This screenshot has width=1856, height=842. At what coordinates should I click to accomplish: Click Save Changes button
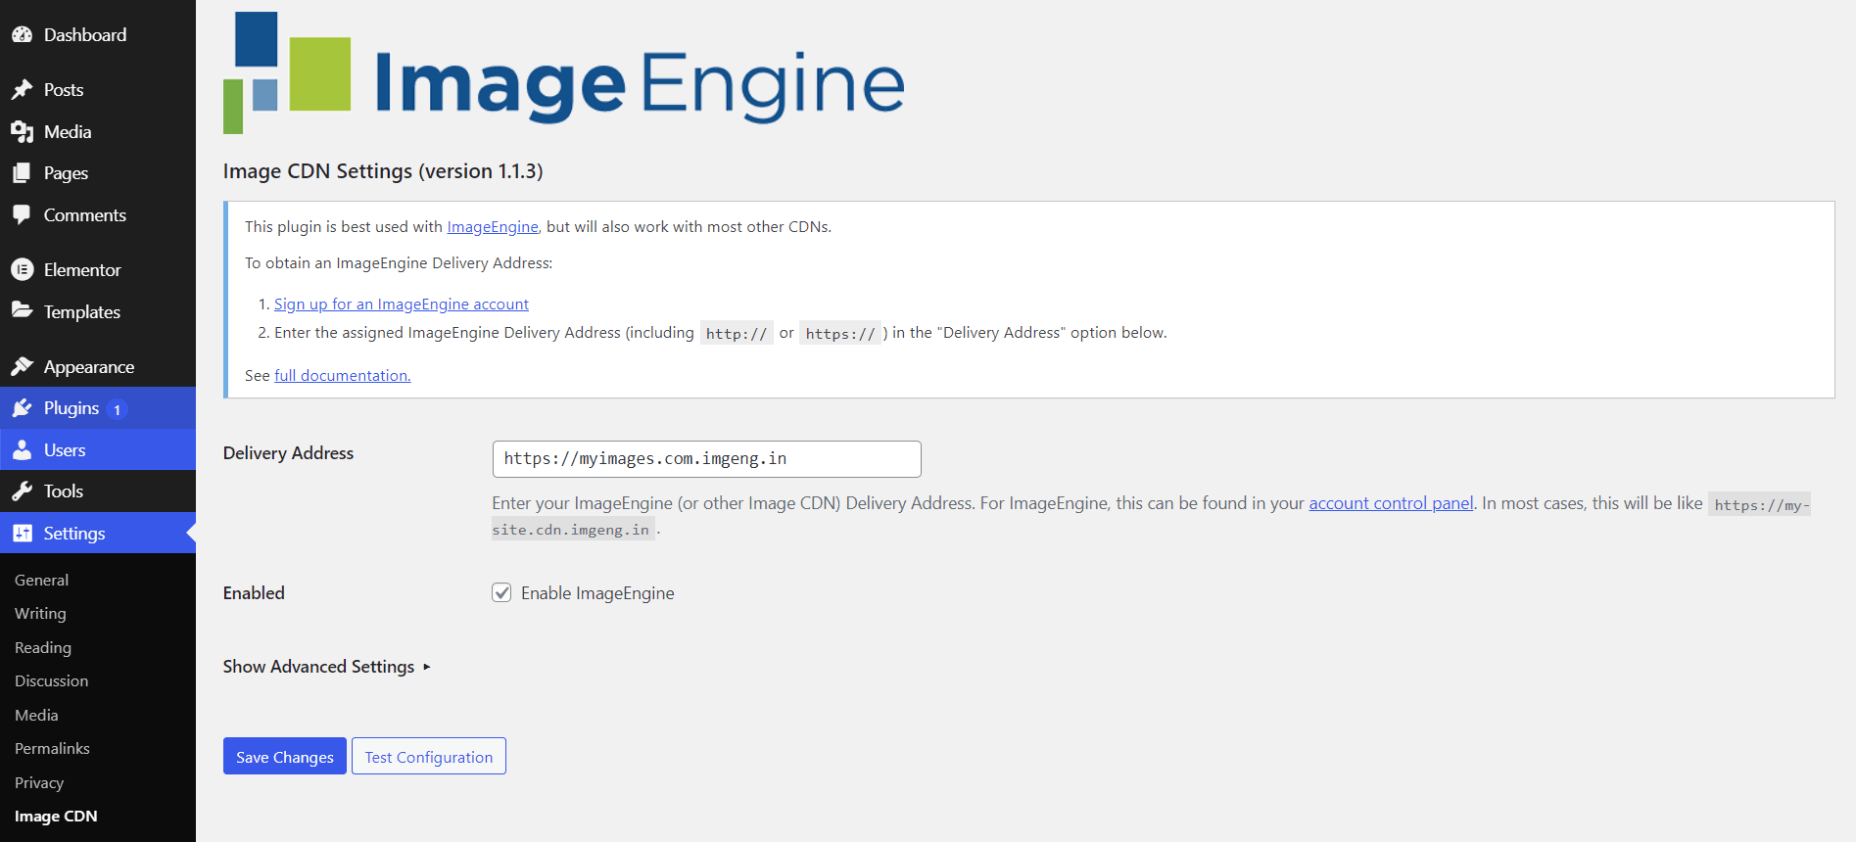point(285,756)
